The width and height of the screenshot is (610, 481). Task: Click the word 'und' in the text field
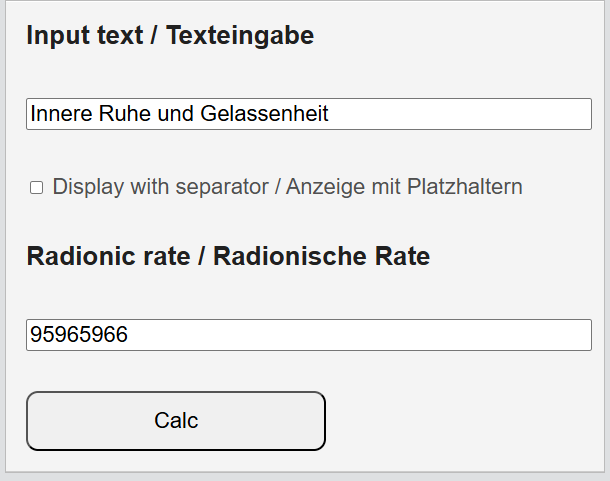click(x=176, y=114)
